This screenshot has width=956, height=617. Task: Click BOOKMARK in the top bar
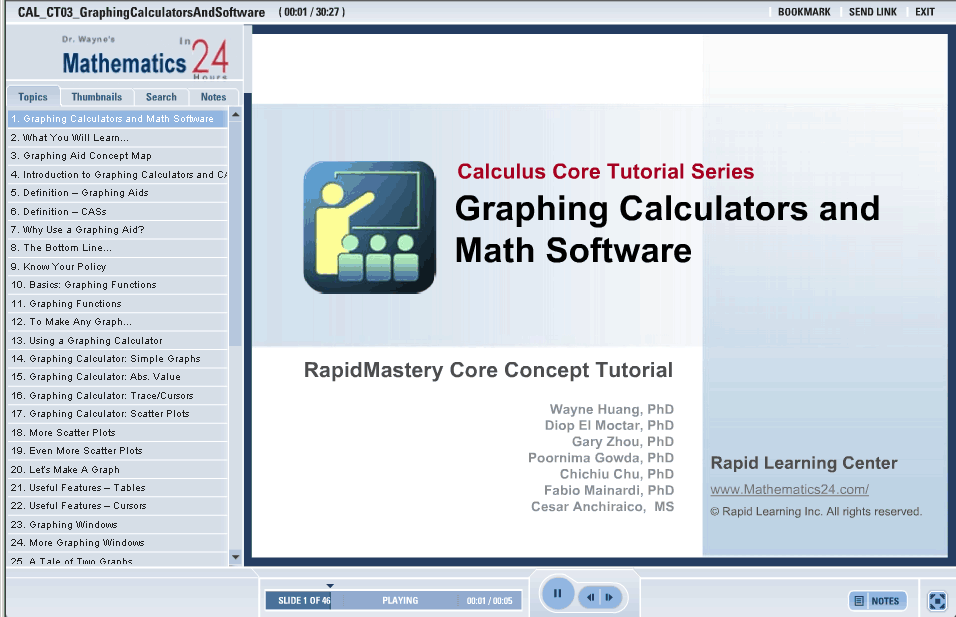tap(804, 12)
